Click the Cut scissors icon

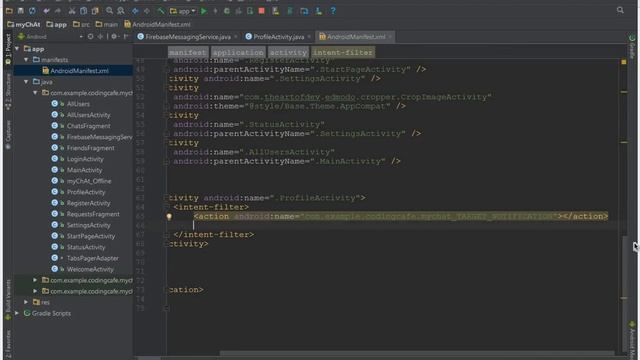(x=72, y=11)
